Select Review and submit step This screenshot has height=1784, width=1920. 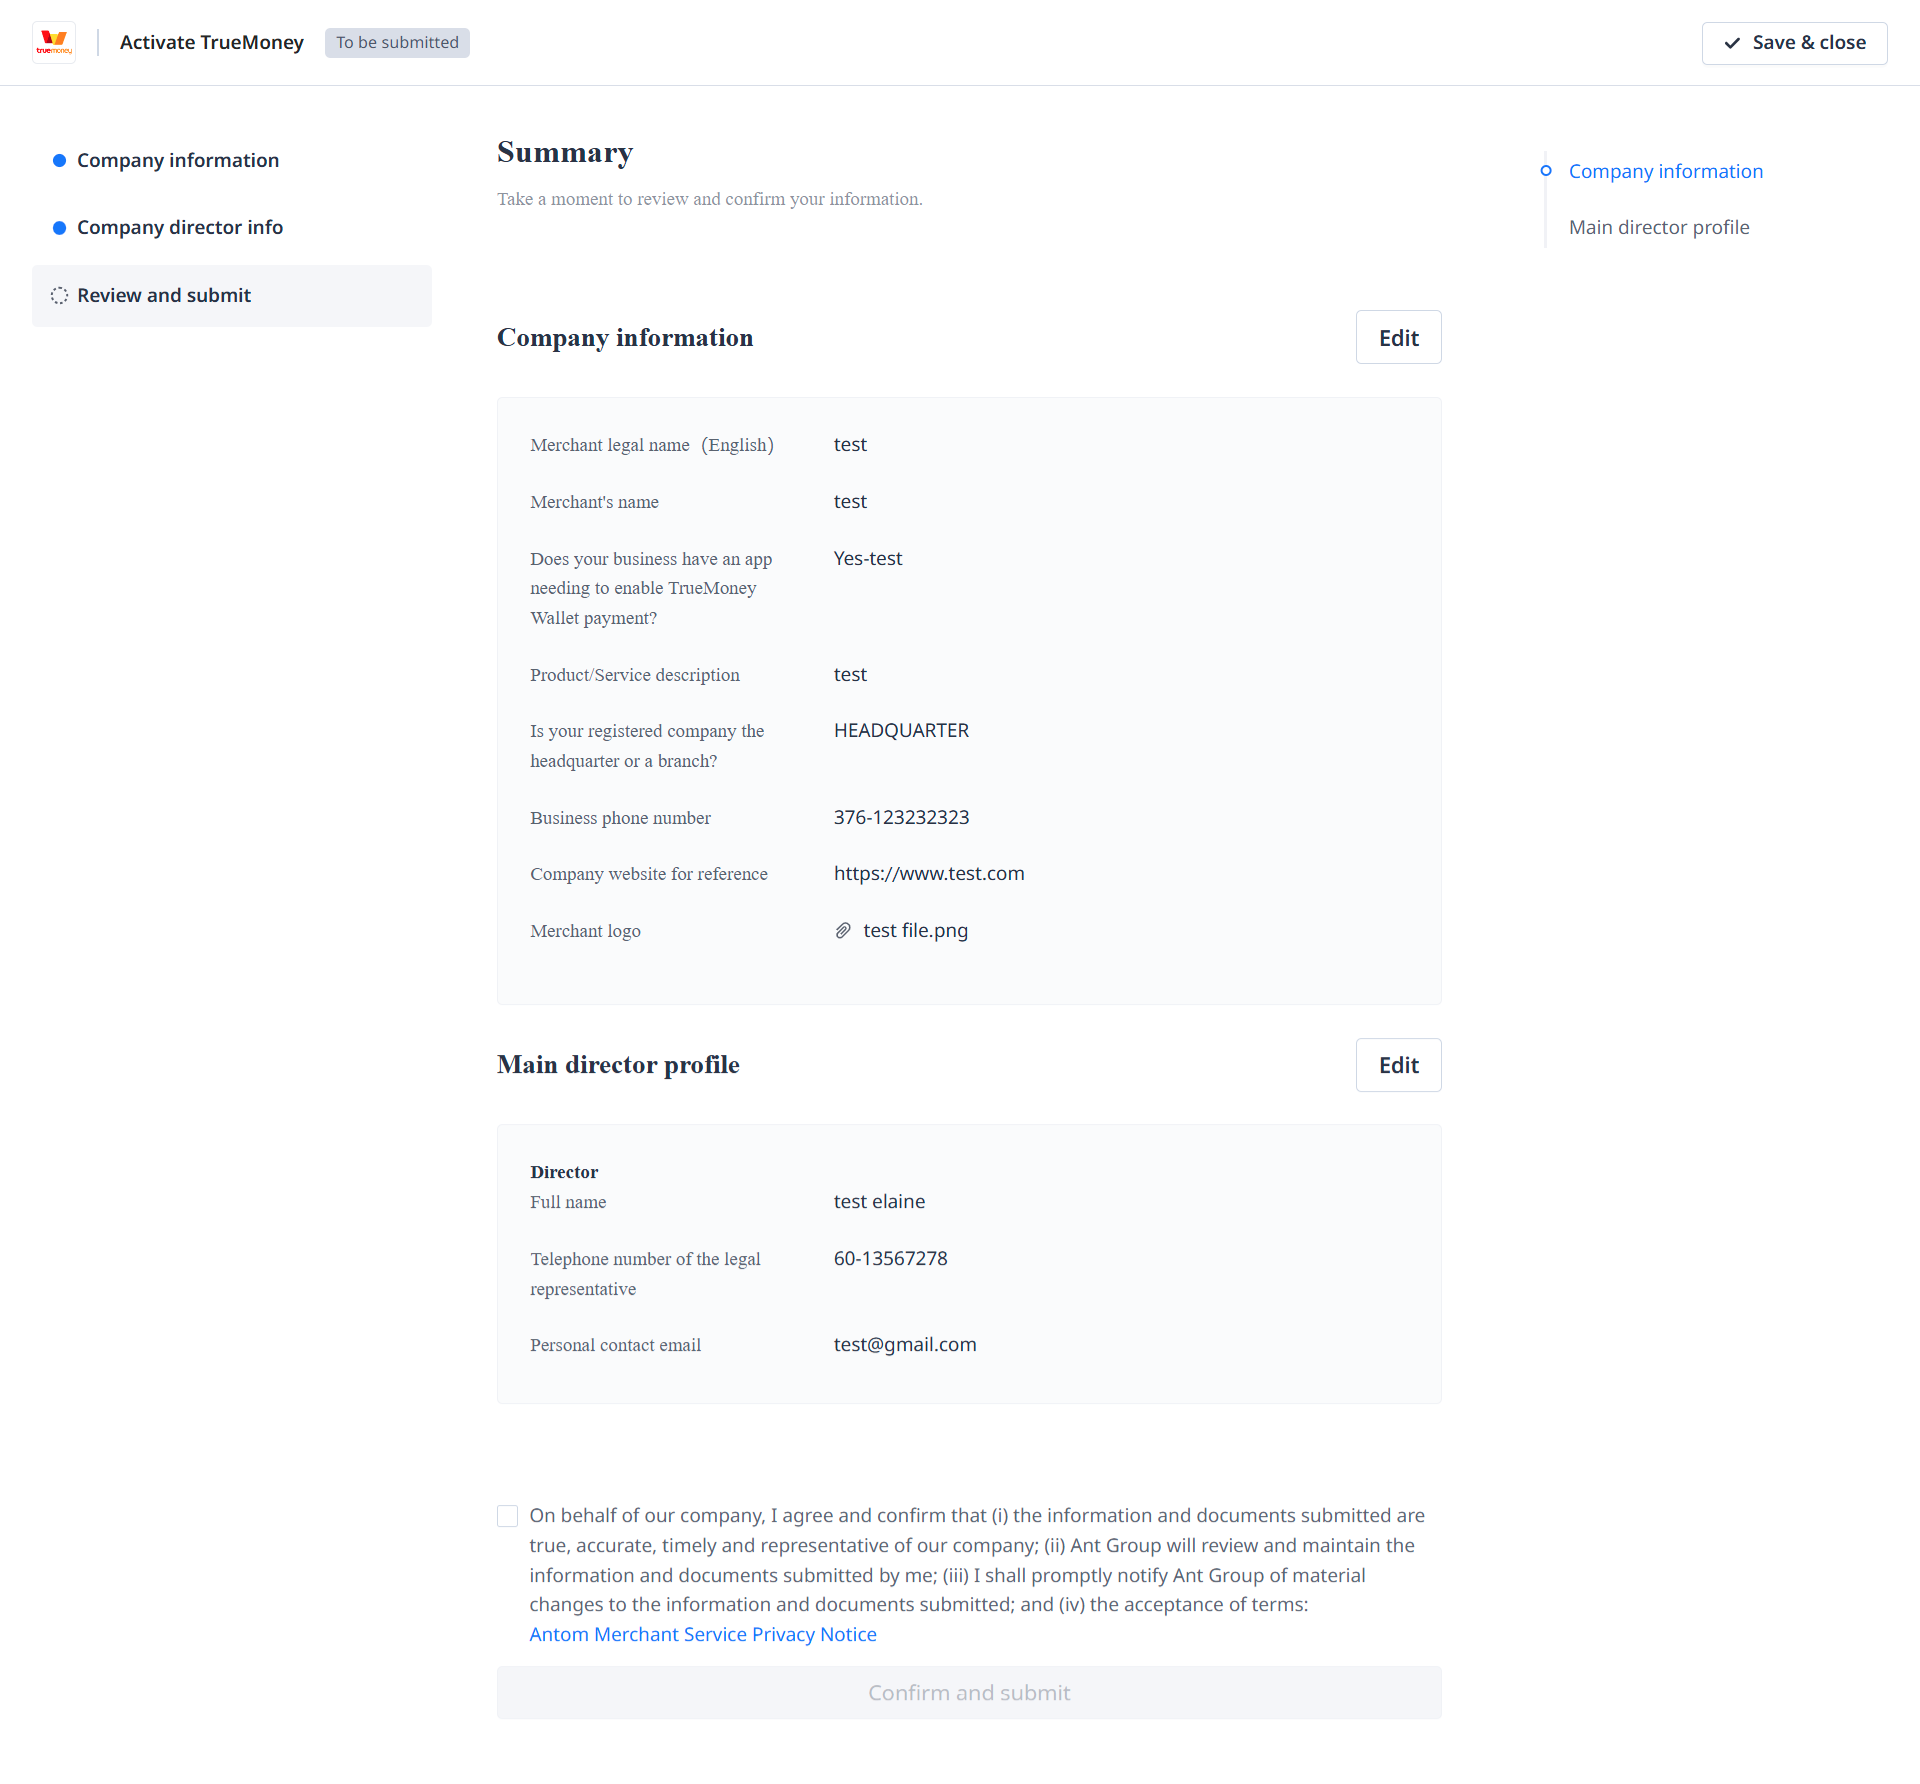pos(164,296)
